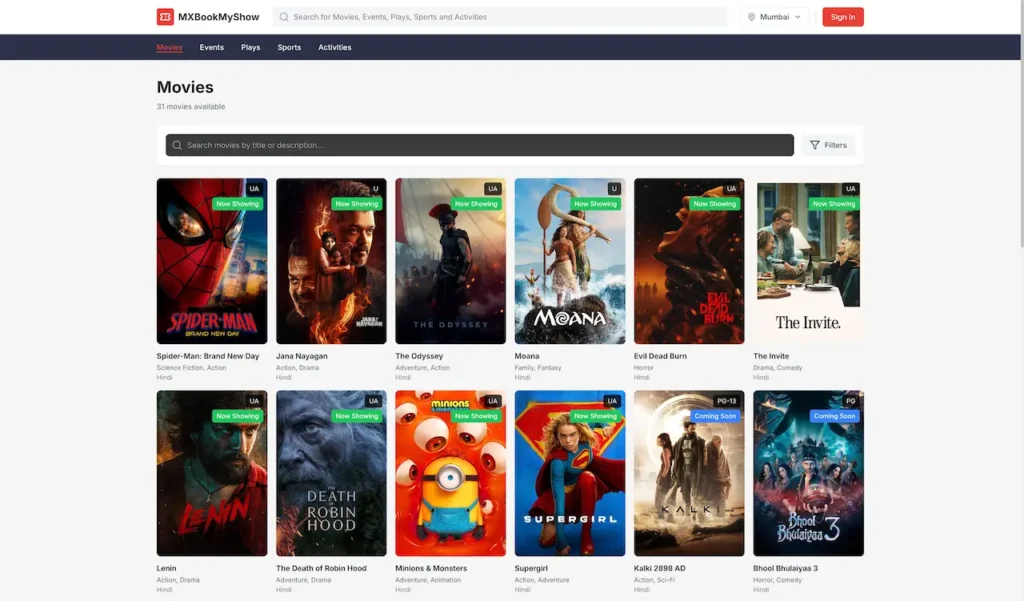Open the Jana Nayagan poster
This screenshot has width=1024, height=601.
tap(331, 261)
